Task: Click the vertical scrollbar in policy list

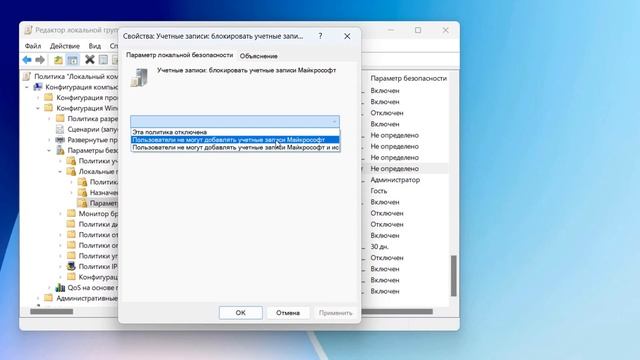Action: [x=453, y=276]
